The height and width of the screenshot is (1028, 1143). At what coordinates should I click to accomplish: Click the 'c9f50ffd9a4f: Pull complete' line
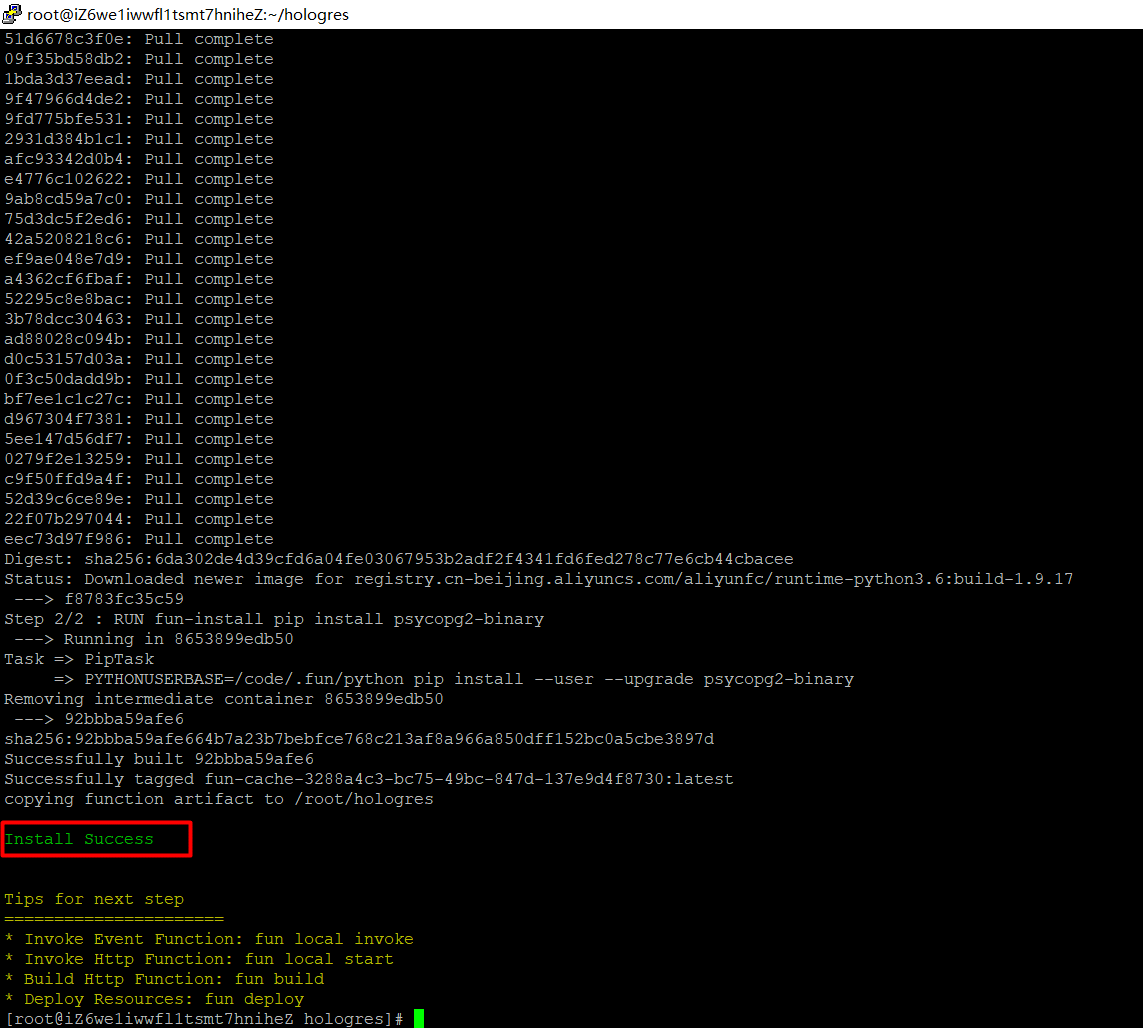(x=139, y=479)
